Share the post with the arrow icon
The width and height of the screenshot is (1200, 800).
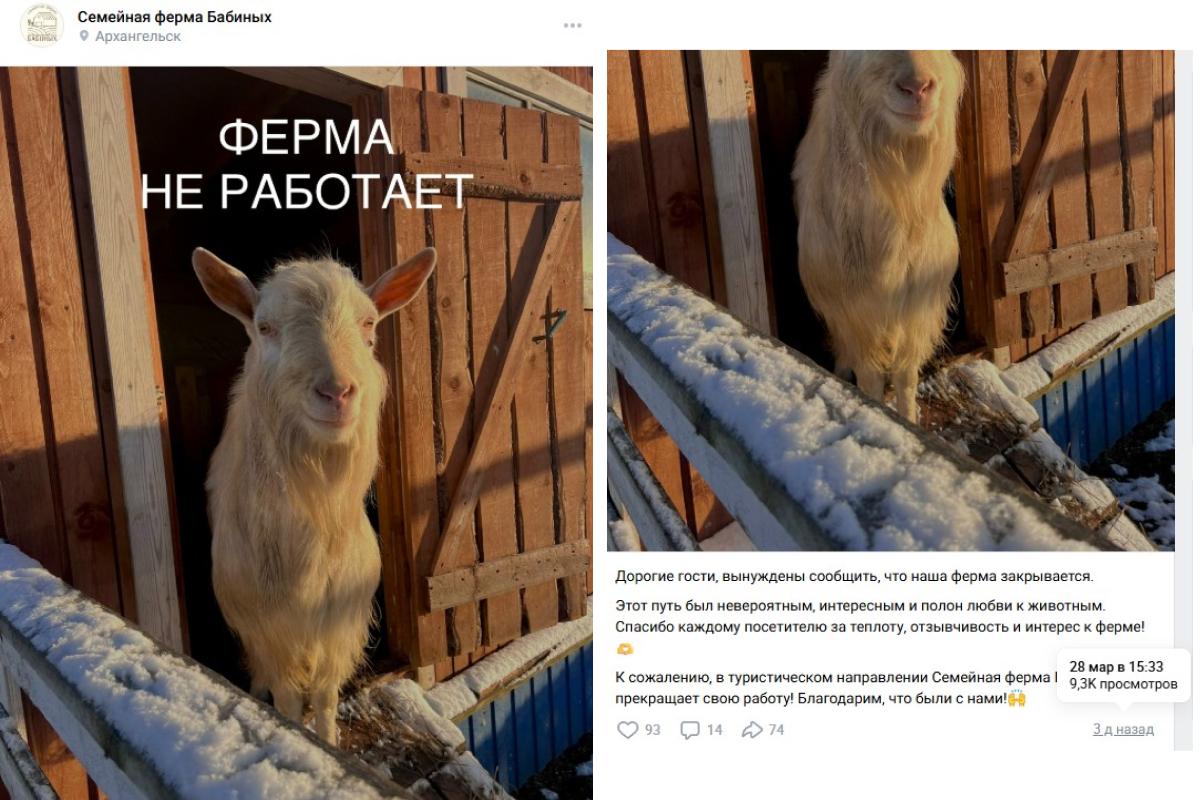point(752,730)
